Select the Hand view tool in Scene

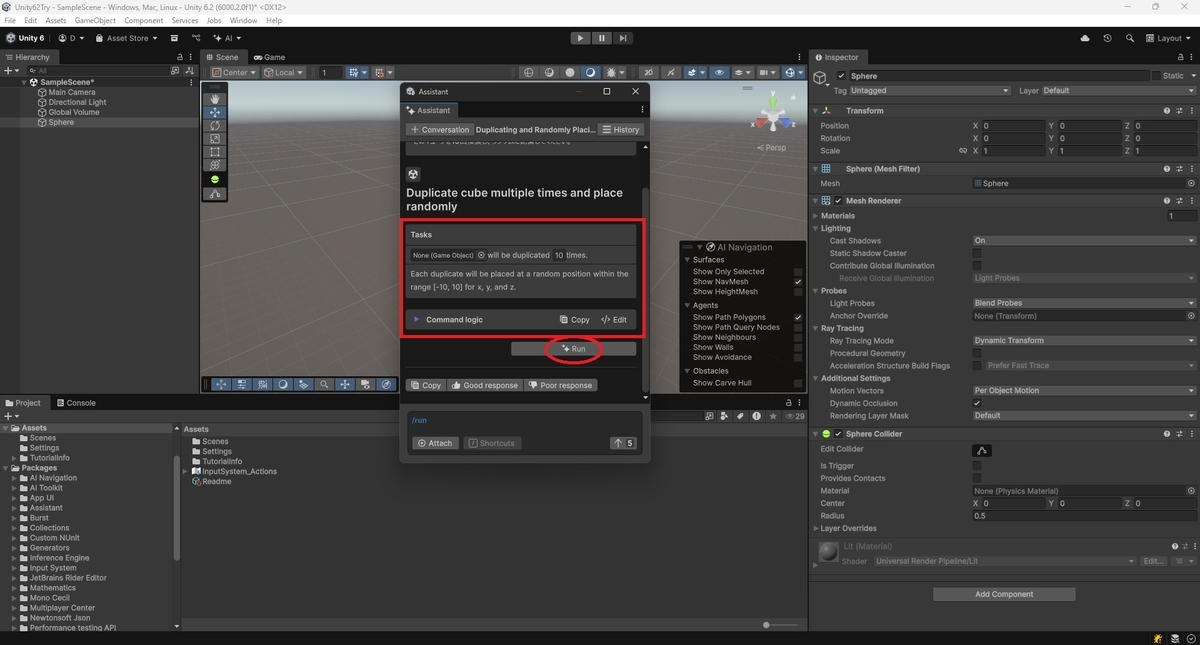[215, 99]
